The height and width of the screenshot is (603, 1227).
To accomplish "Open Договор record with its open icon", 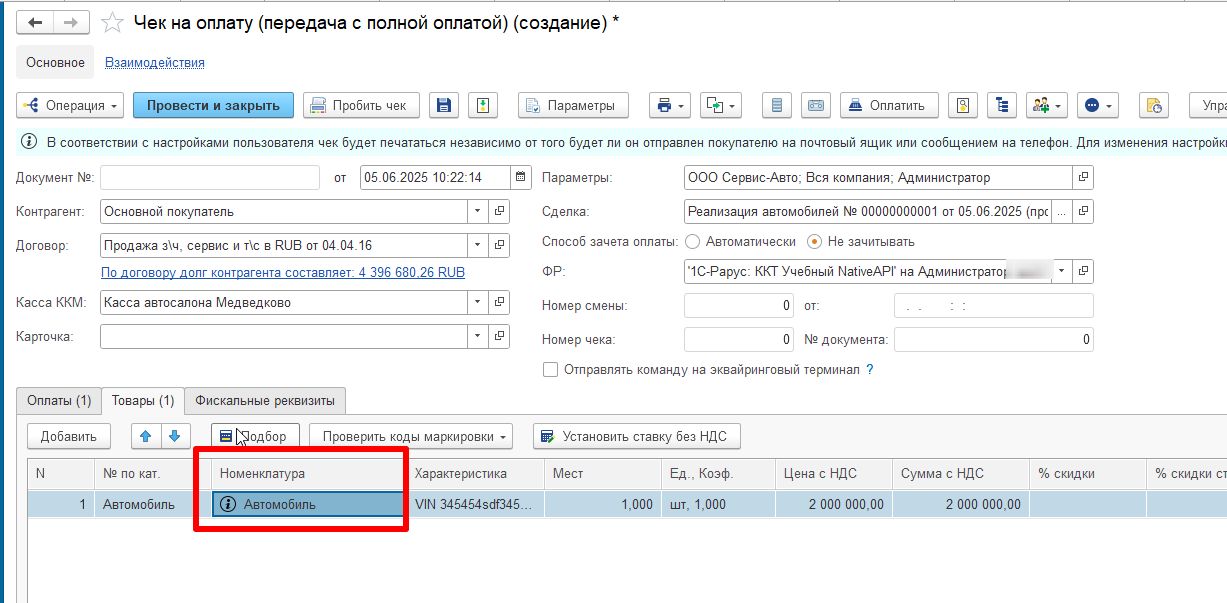I will point(500,245).
